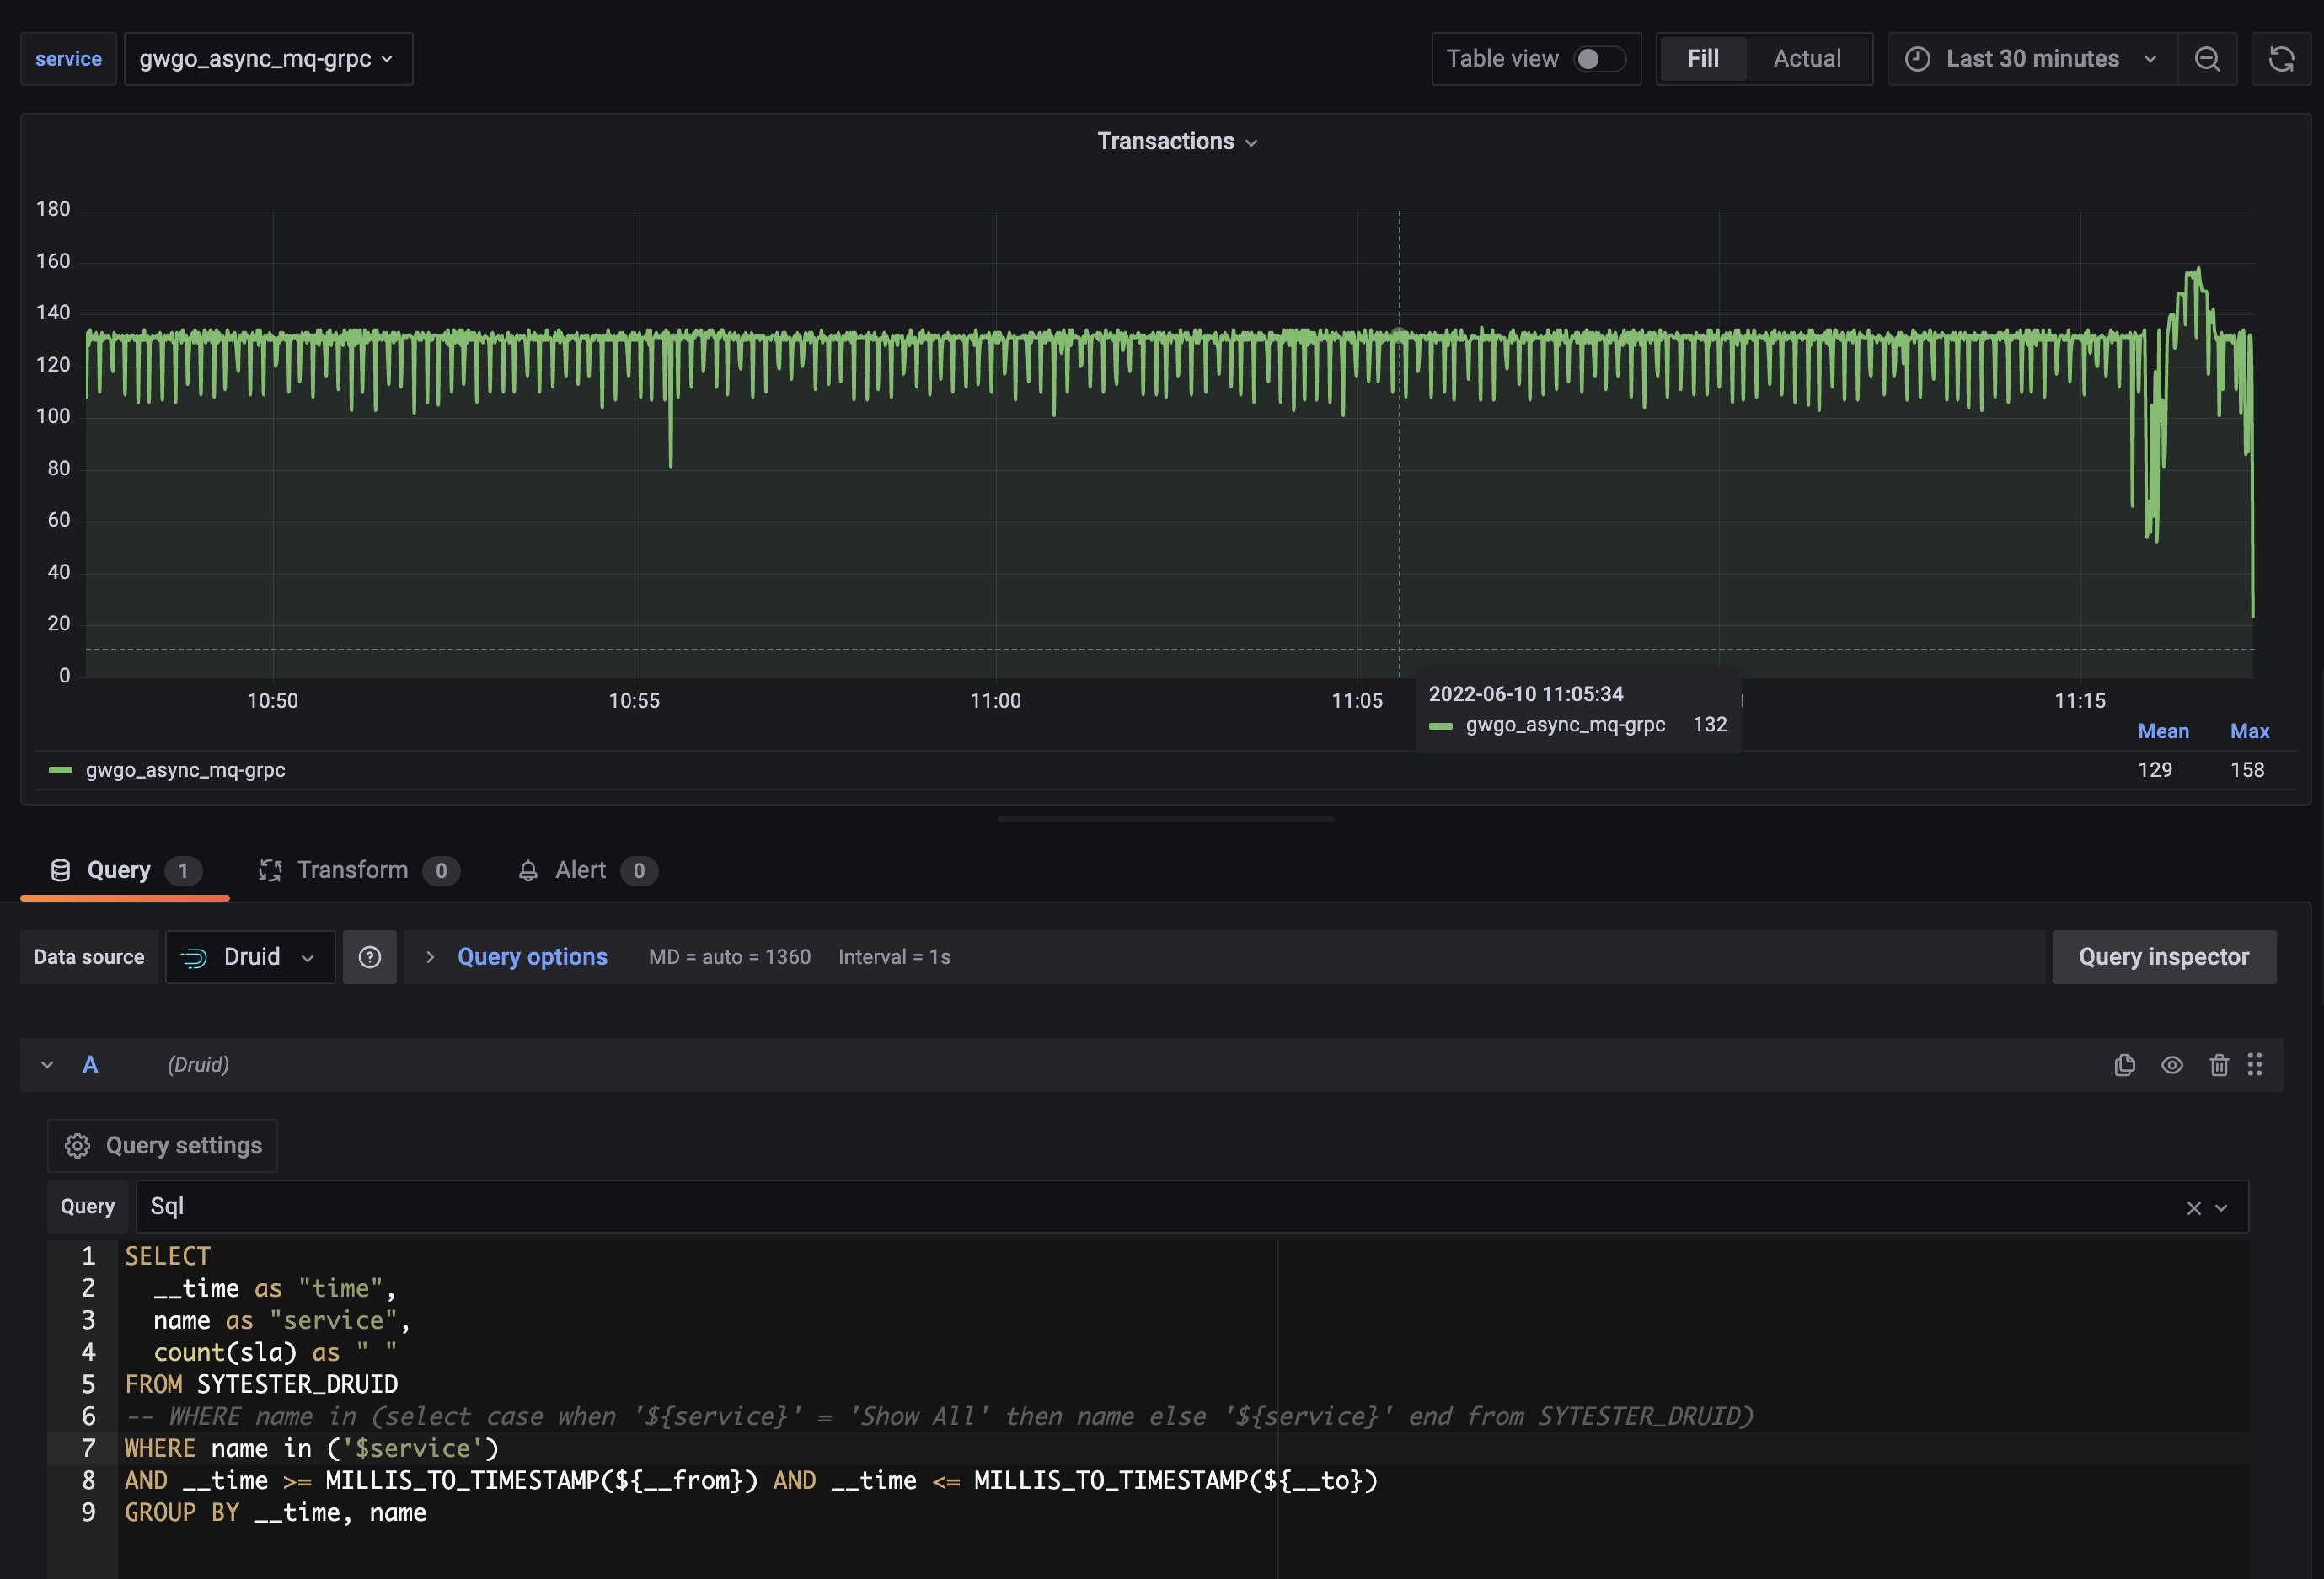The height and width of the screenshot is (1579, 2324).
Task: Select the Actual panel size option
Action: coord(1806,59)
